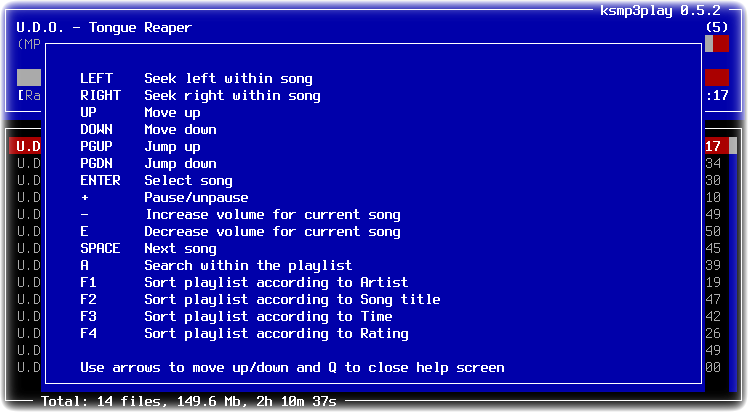Screen dimensions: 748x412
Task: Click 'Search within the playlist' help line
Action: tap(248, 265)
